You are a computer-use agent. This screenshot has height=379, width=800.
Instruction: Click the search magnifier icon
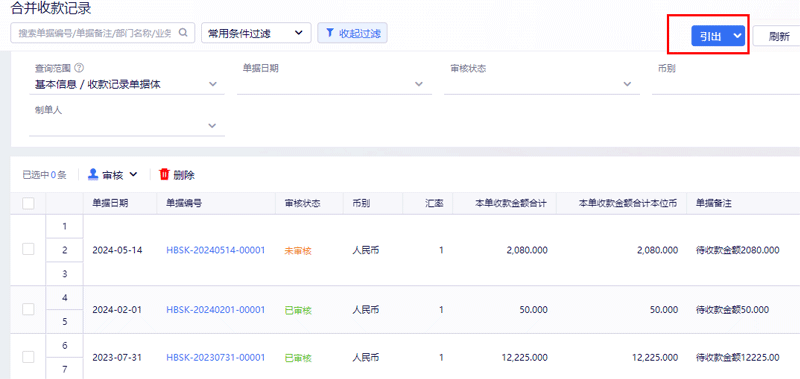click(183, 33)
